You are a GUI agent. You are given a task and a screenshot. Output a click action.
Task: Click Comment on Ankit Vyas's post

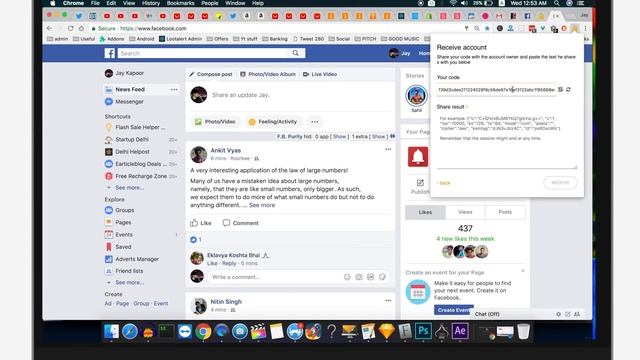241,223
